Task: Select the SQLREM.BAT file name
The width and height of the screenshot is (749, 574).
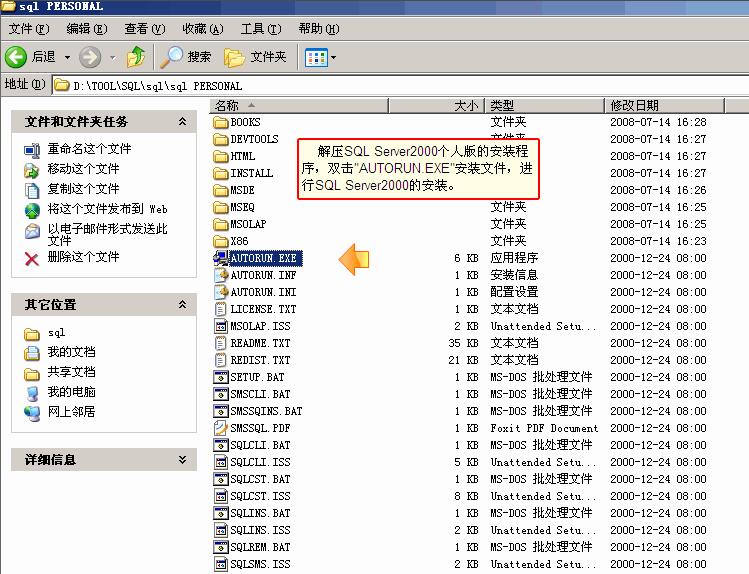Action: 260,547
